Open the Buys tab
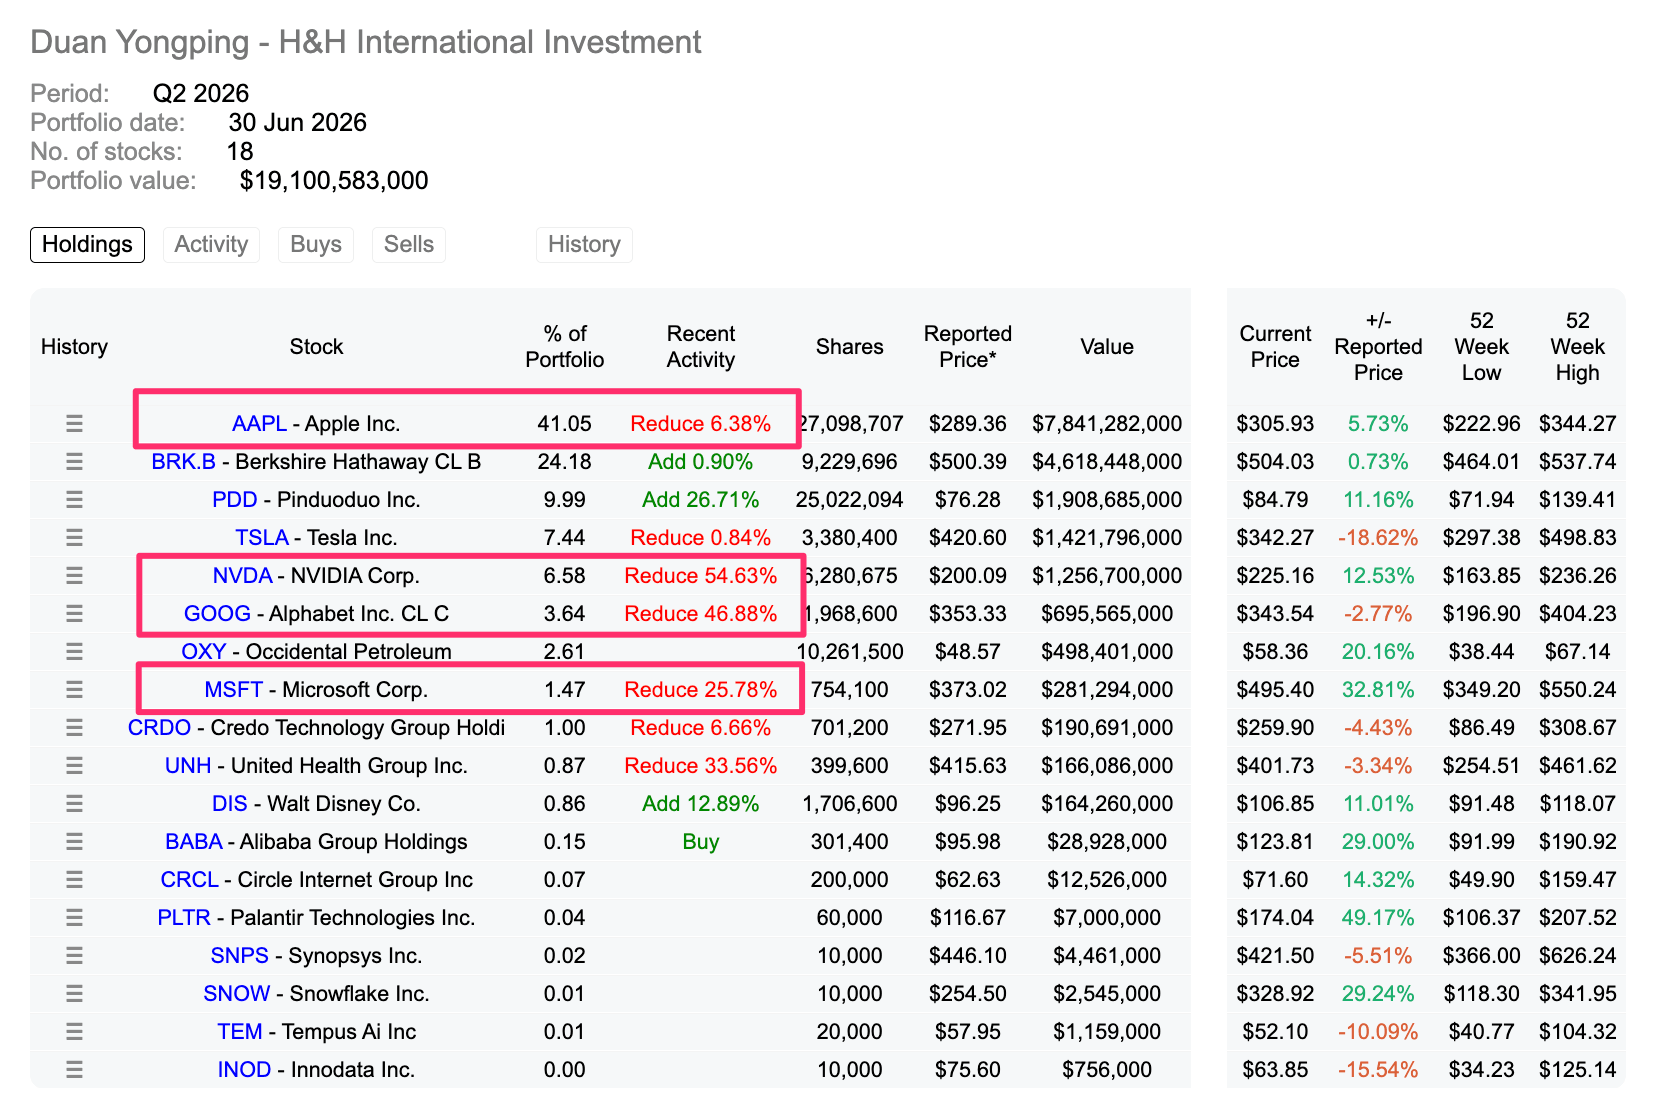Viewport: 1656px width, 1098px height. point(316,245)
